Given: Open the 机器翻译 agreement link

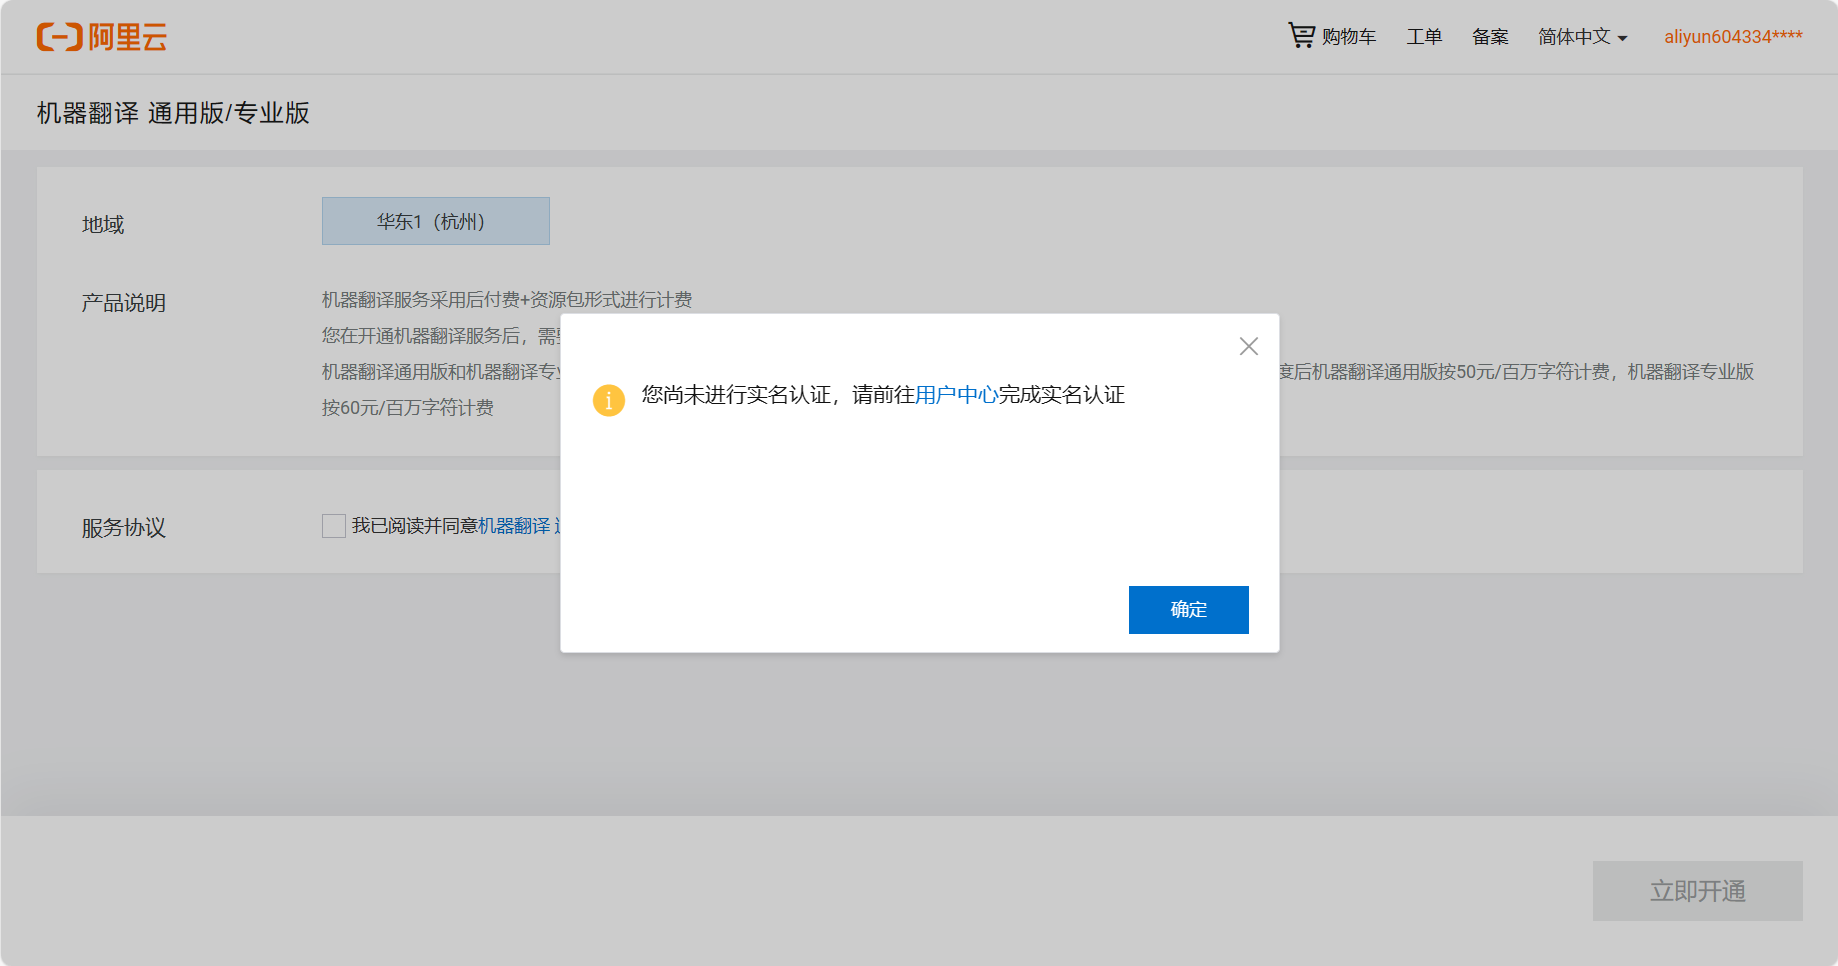Looking at the screenshot, I should point(515,526).
